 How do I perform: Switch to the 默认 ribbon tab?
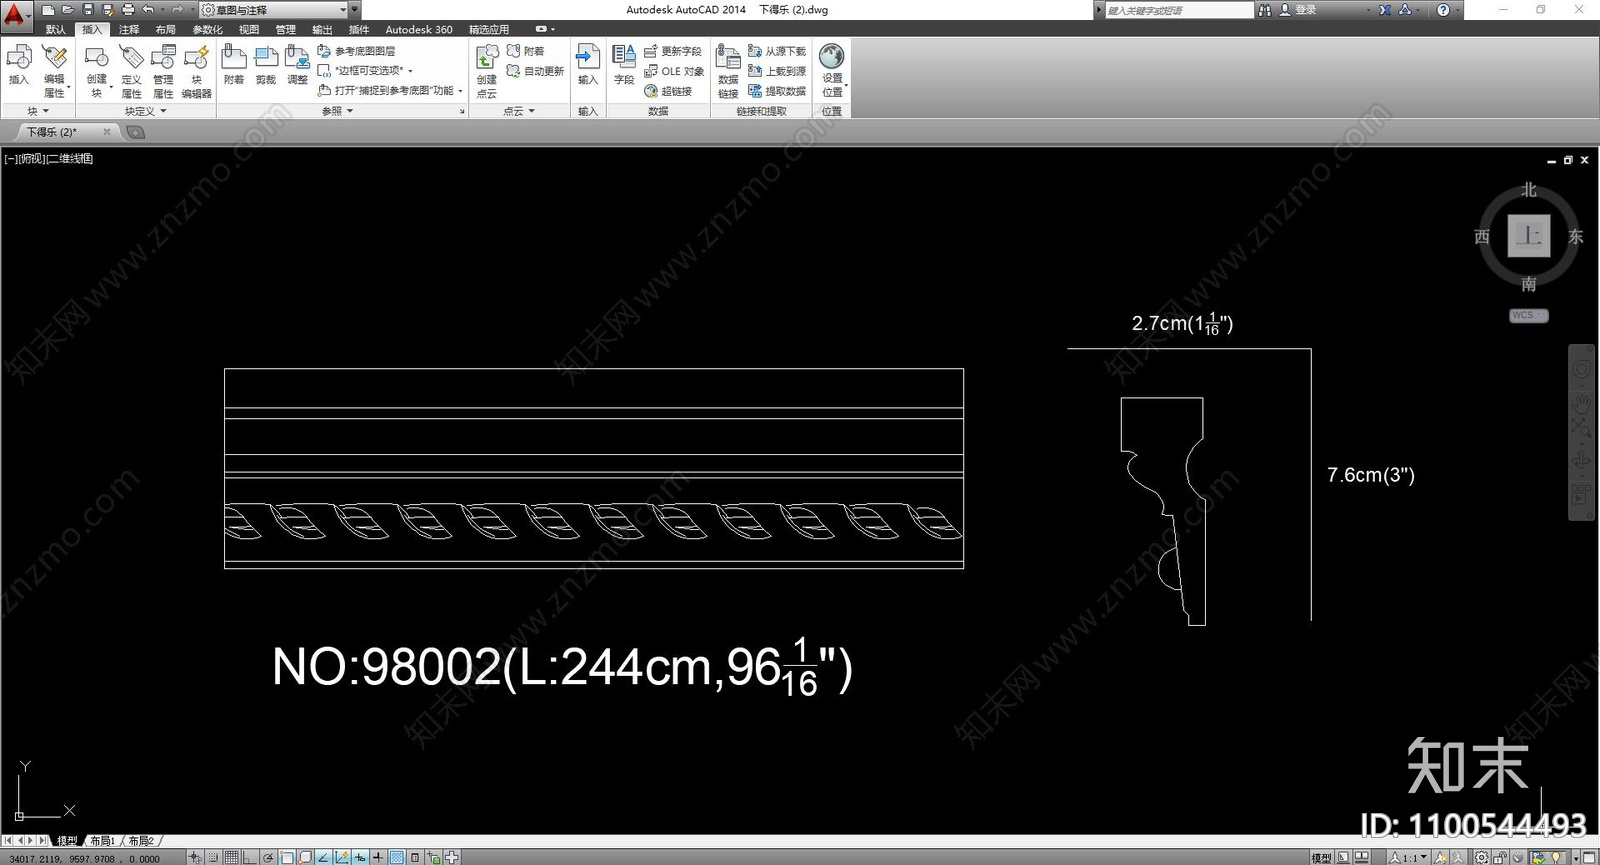click(x=55, y=29)
